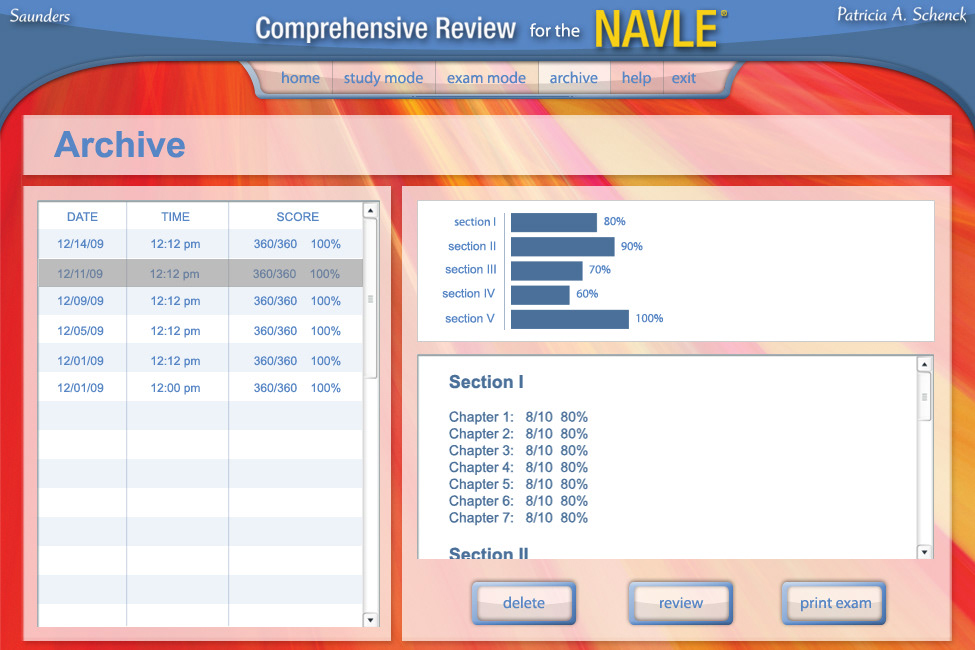Click the Chapter 7 score line
The width and height of the screenshot is (975, 650).
click(518, 518)
